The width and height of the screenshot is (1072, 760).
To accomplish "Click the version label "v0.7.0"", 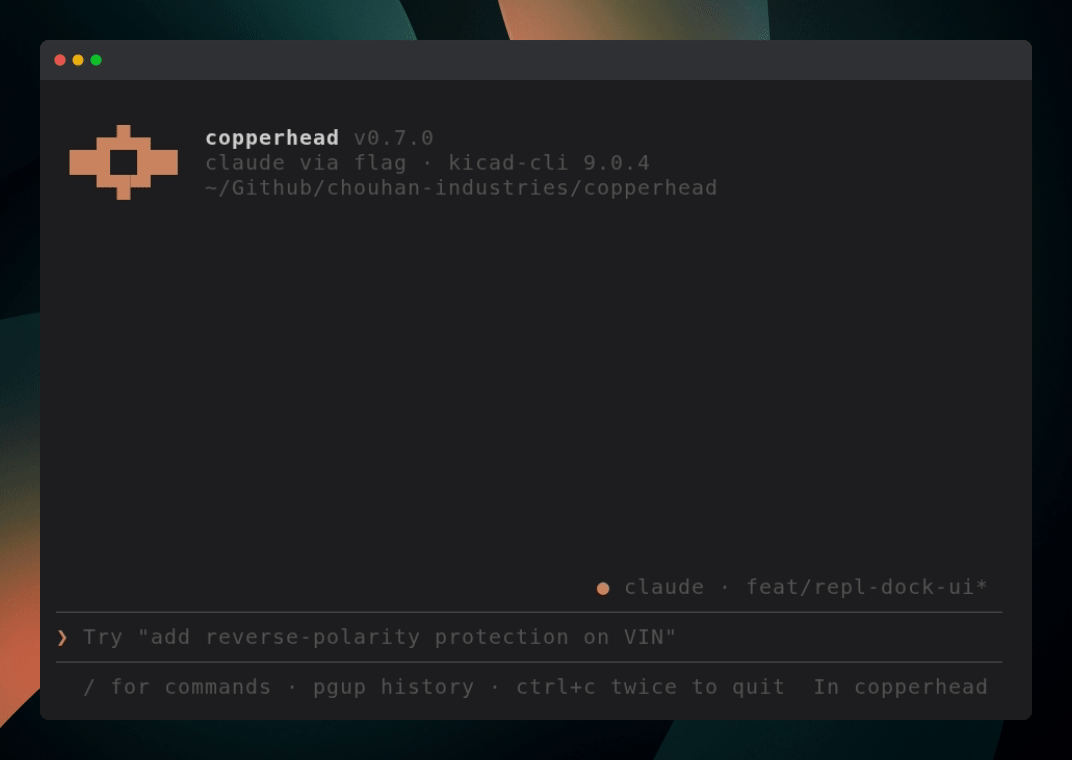I will pyautogui.click(x=394, y=138).
